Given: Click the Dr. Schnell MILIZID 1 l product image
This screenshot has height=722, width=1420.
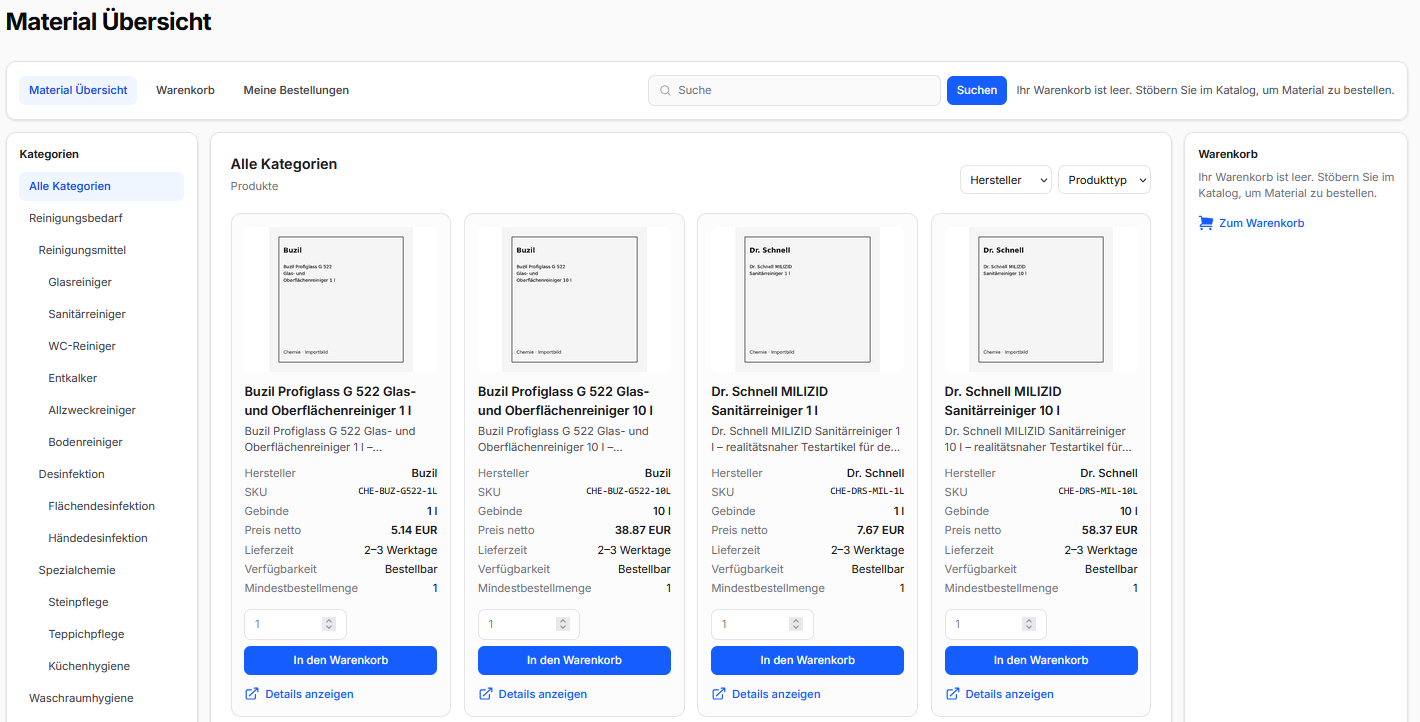Looking at the screenshot, I should [807, 299].
